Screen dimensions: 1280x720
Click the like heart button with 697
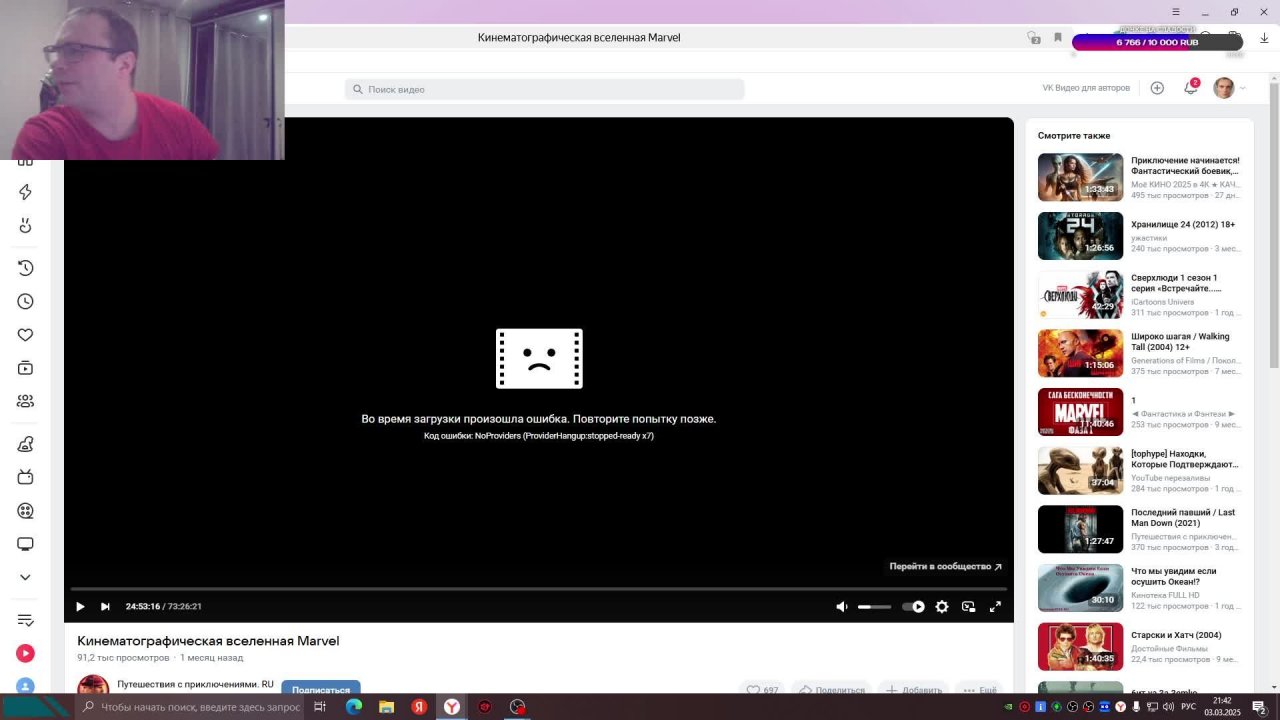pos(762,690)
